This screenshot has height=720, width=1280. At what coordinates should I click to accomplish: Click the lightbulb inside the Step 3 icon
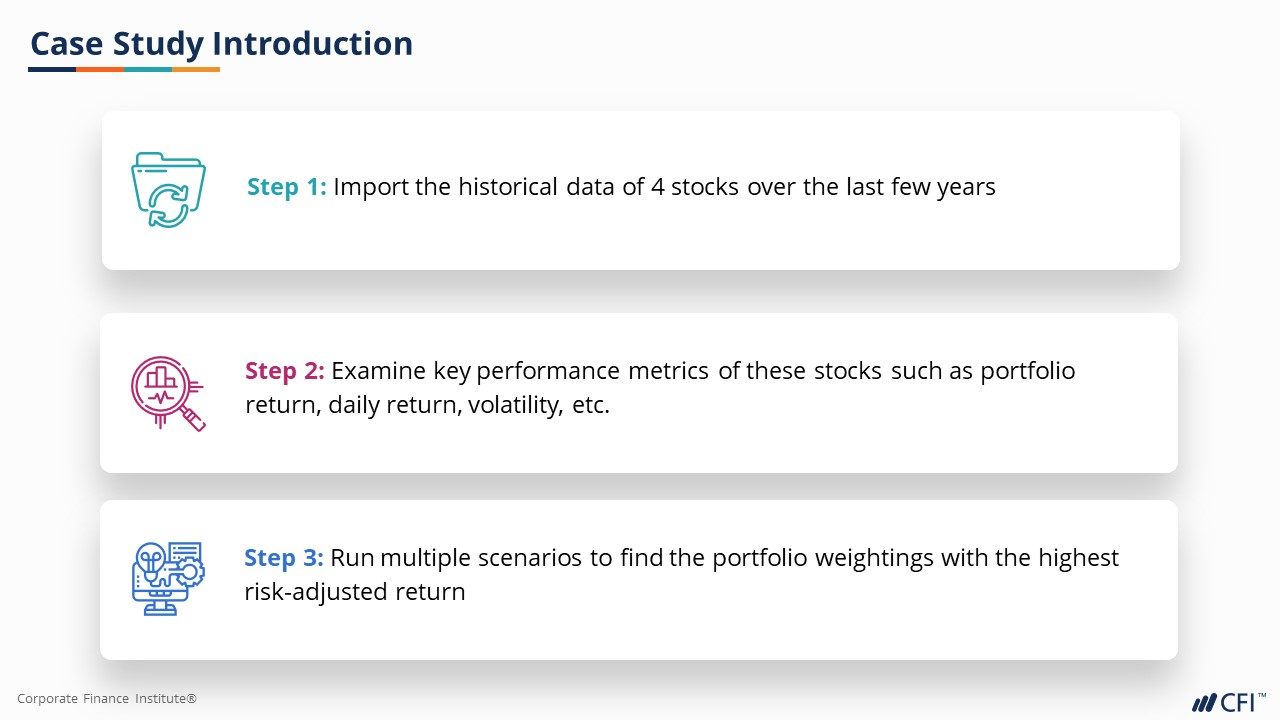pyautogui.click(x=151, y=555)
